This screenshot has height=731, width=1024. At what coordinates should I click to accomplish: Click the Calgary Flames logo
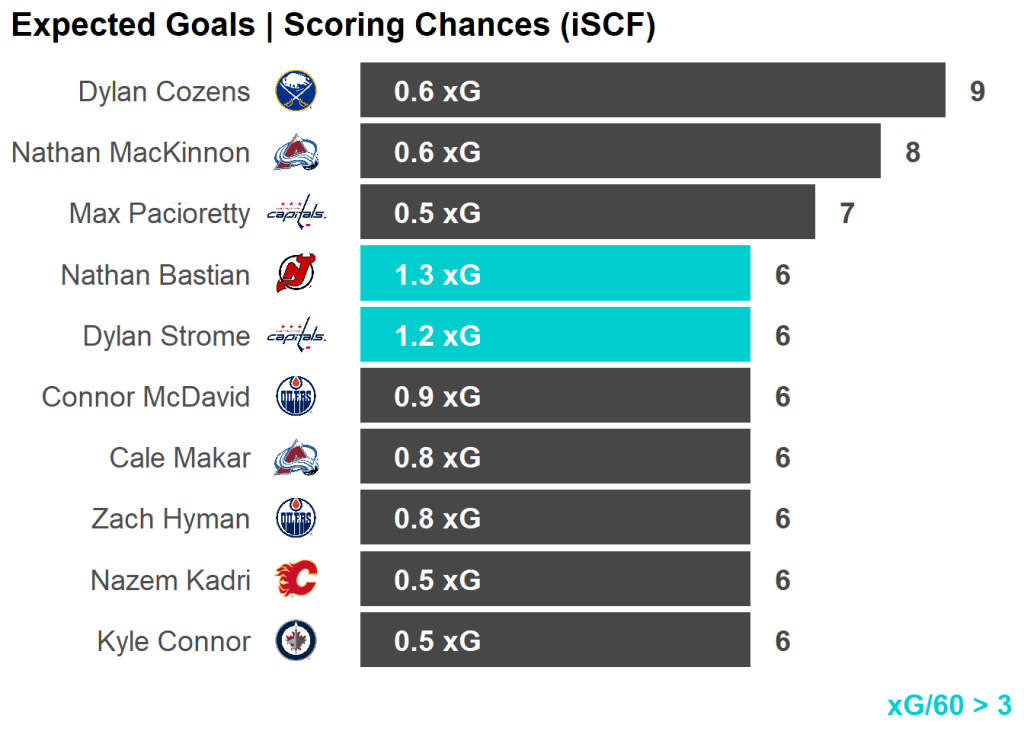click(x=296, y=580)
